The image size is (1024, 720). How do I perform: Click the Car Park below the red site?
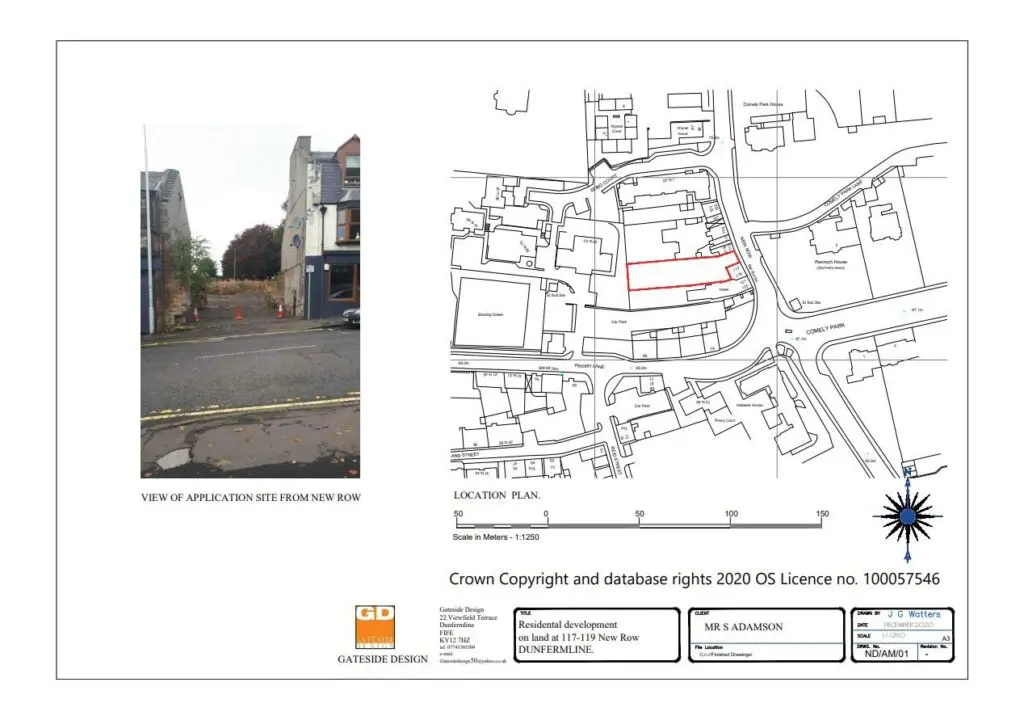(x=618, y=322)
